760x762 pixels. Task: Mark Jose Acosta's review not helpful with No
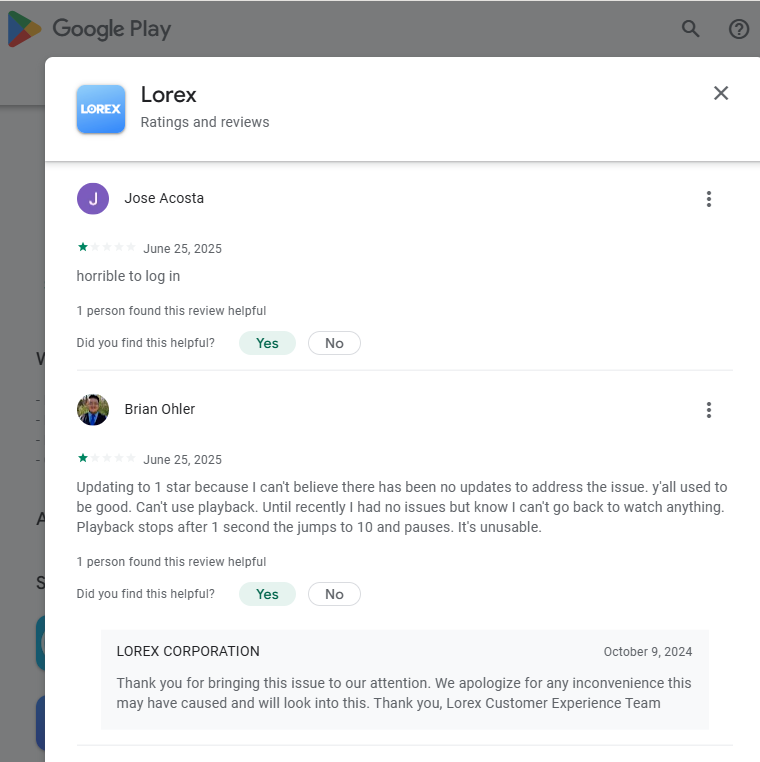pyautogui.click(x=334, y=343)
